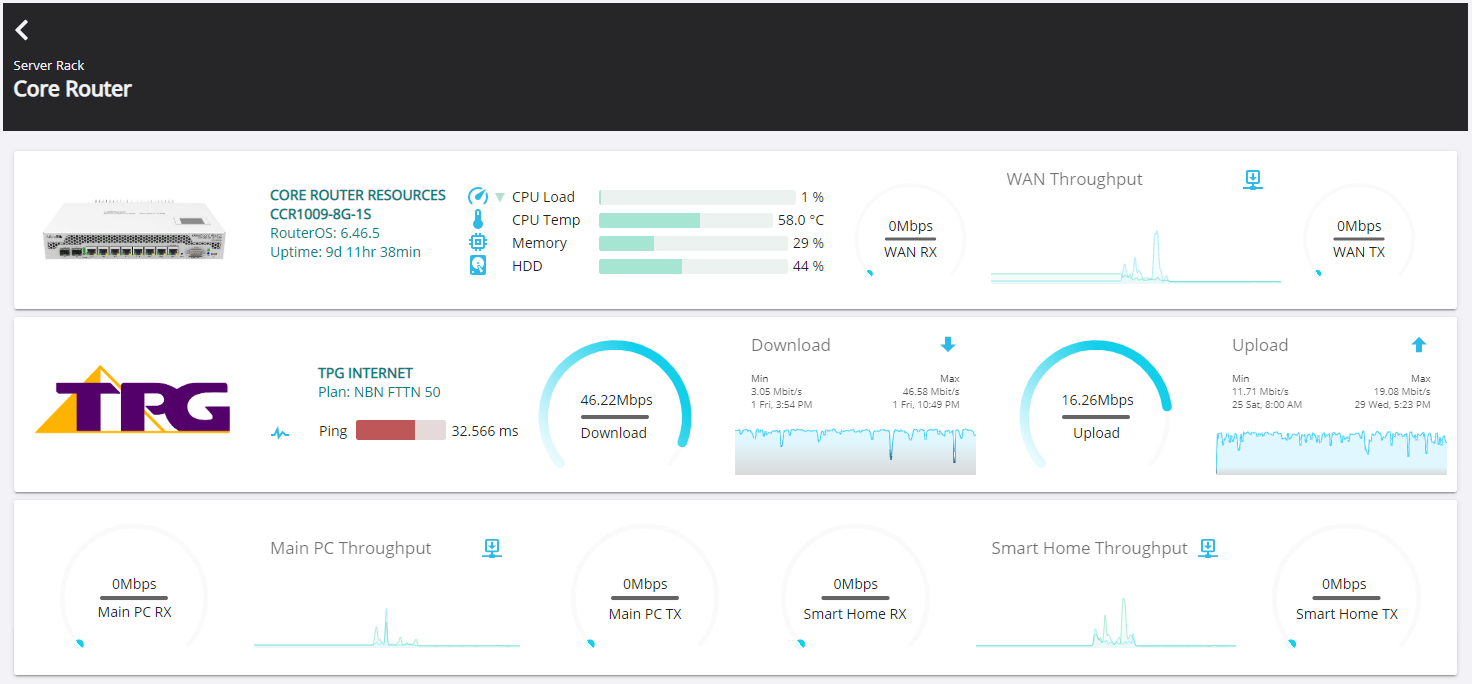Click the CPU Temp thermometer icon
Screen dimensions: 1472x684
(x=478, y=219)
